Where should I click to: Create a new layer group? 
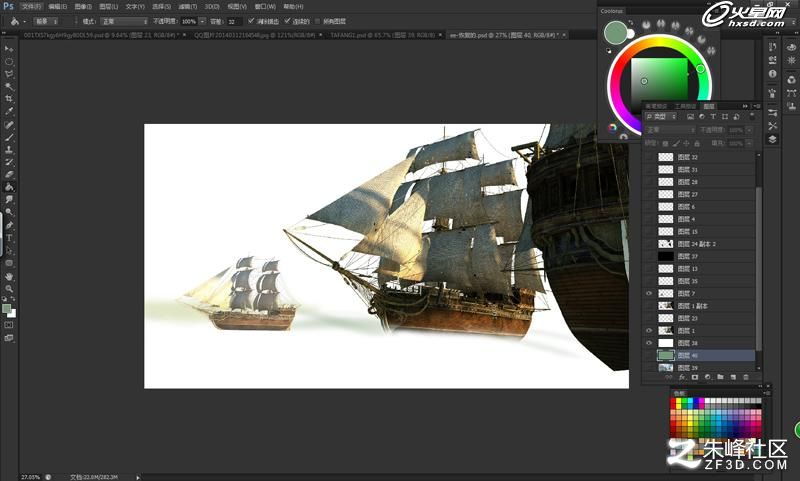tap(720, 377)
